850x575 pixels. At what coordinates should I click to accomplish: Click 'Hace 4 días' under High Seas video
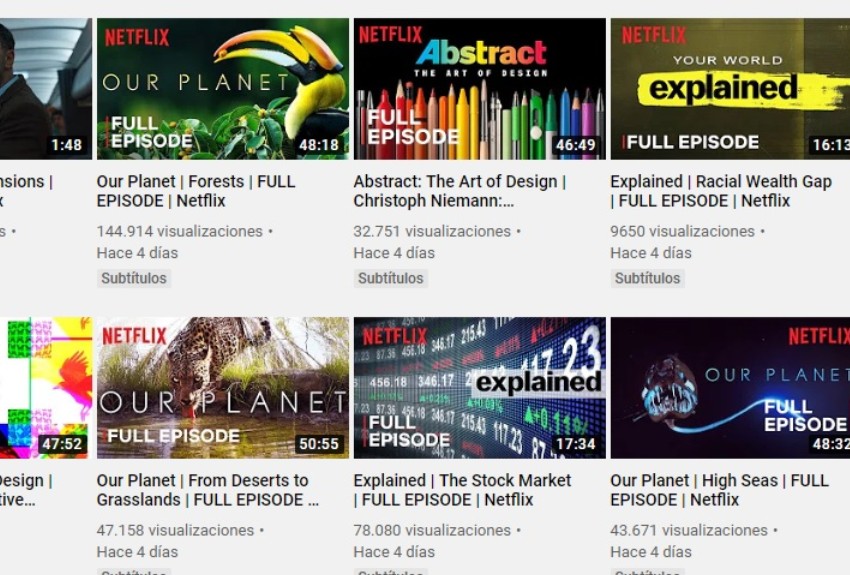point(651,552)
